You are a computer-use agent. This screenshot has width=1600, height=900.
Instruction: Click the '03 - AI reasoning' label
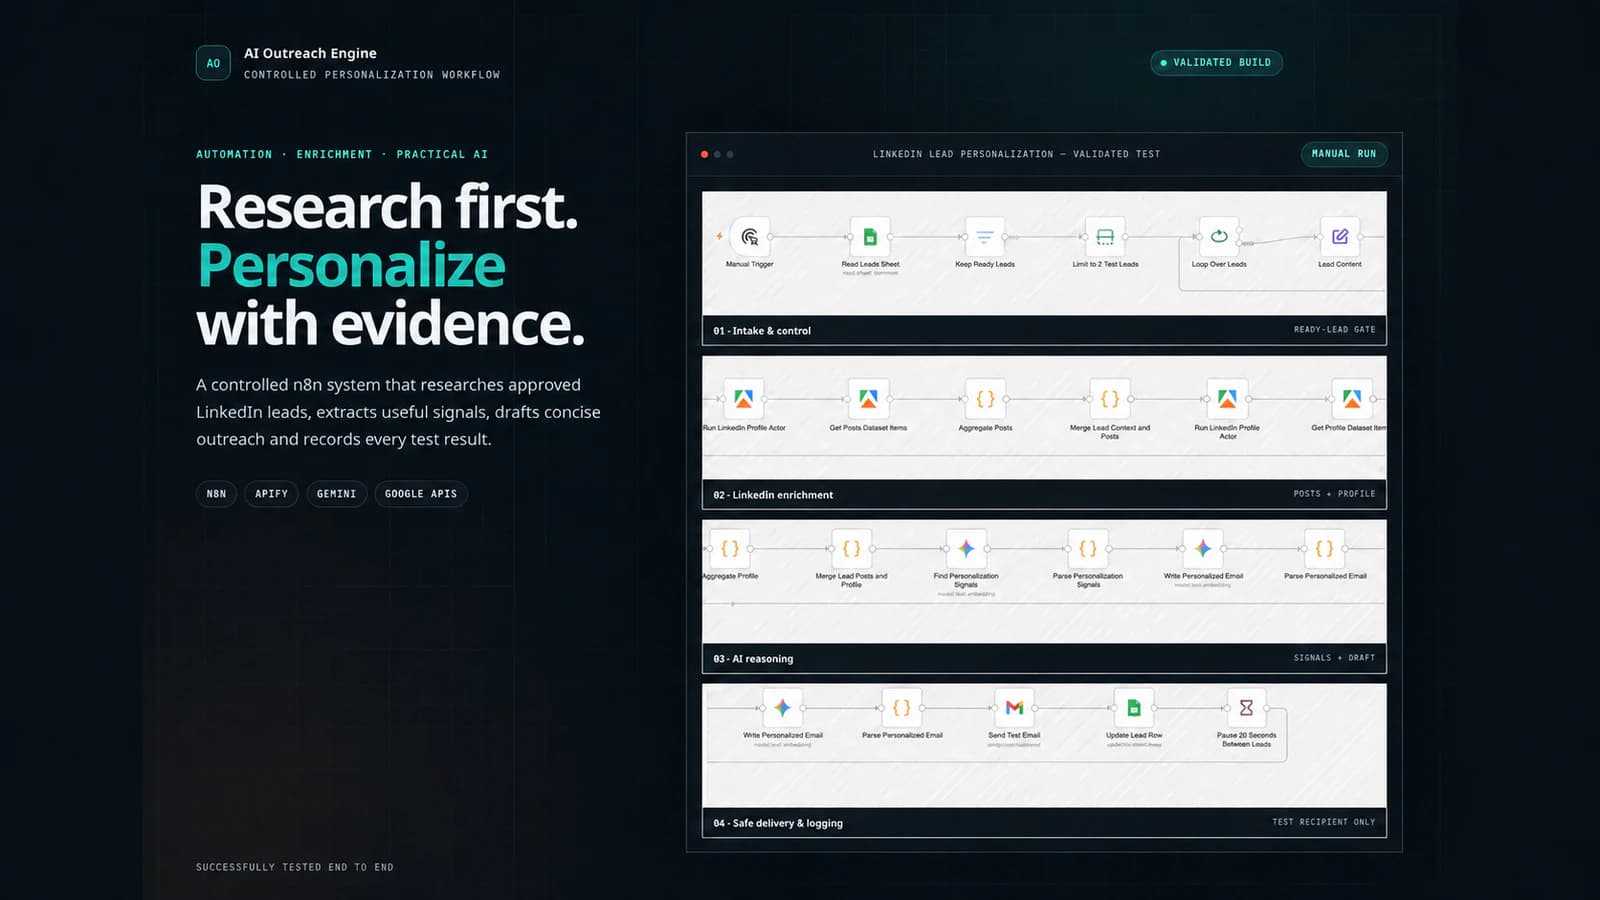[753, 659]
